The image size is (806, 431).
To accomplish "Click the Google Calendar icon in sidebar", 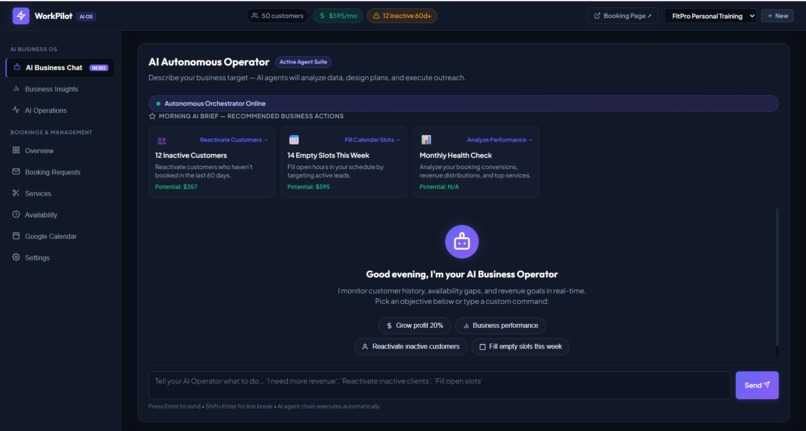I will (16, 236).
